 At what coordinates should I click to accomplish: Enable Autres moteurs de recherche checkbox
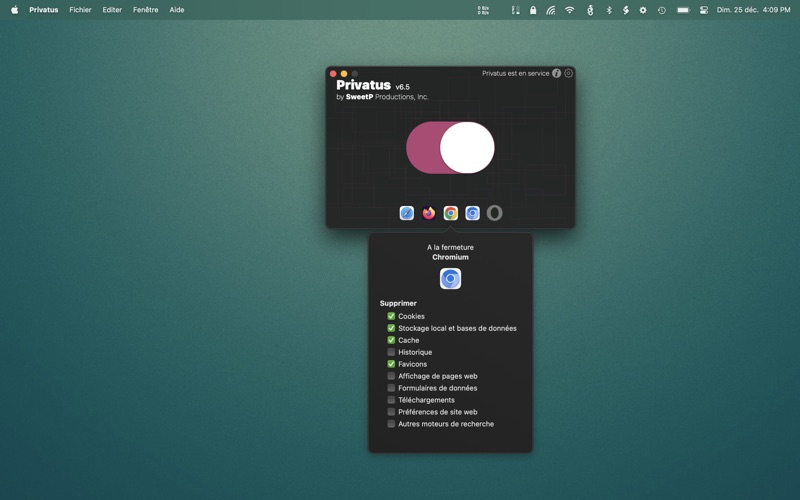pos(391,424)
